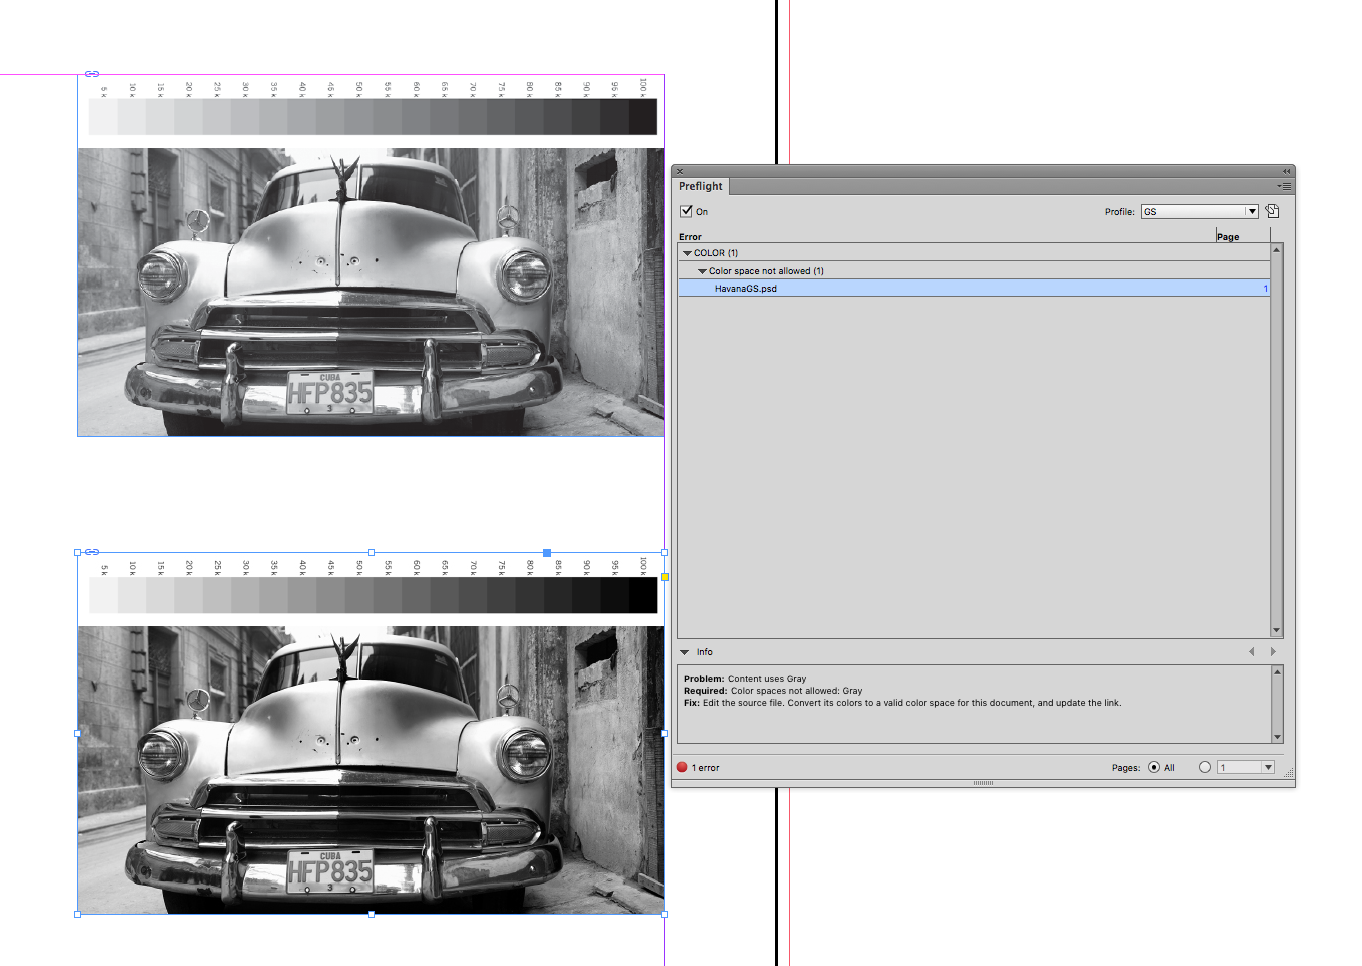
Task: Click the Preflight panel bottom gripper bar
Action: [983, 783]
